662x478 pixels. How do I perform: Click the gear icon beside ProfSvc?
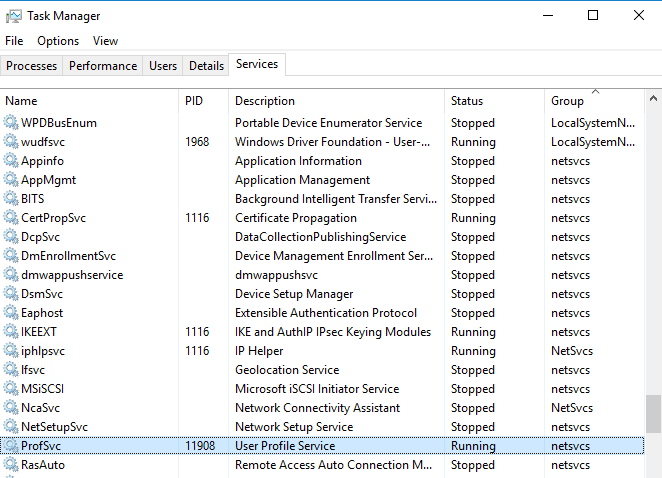(11, 445)
